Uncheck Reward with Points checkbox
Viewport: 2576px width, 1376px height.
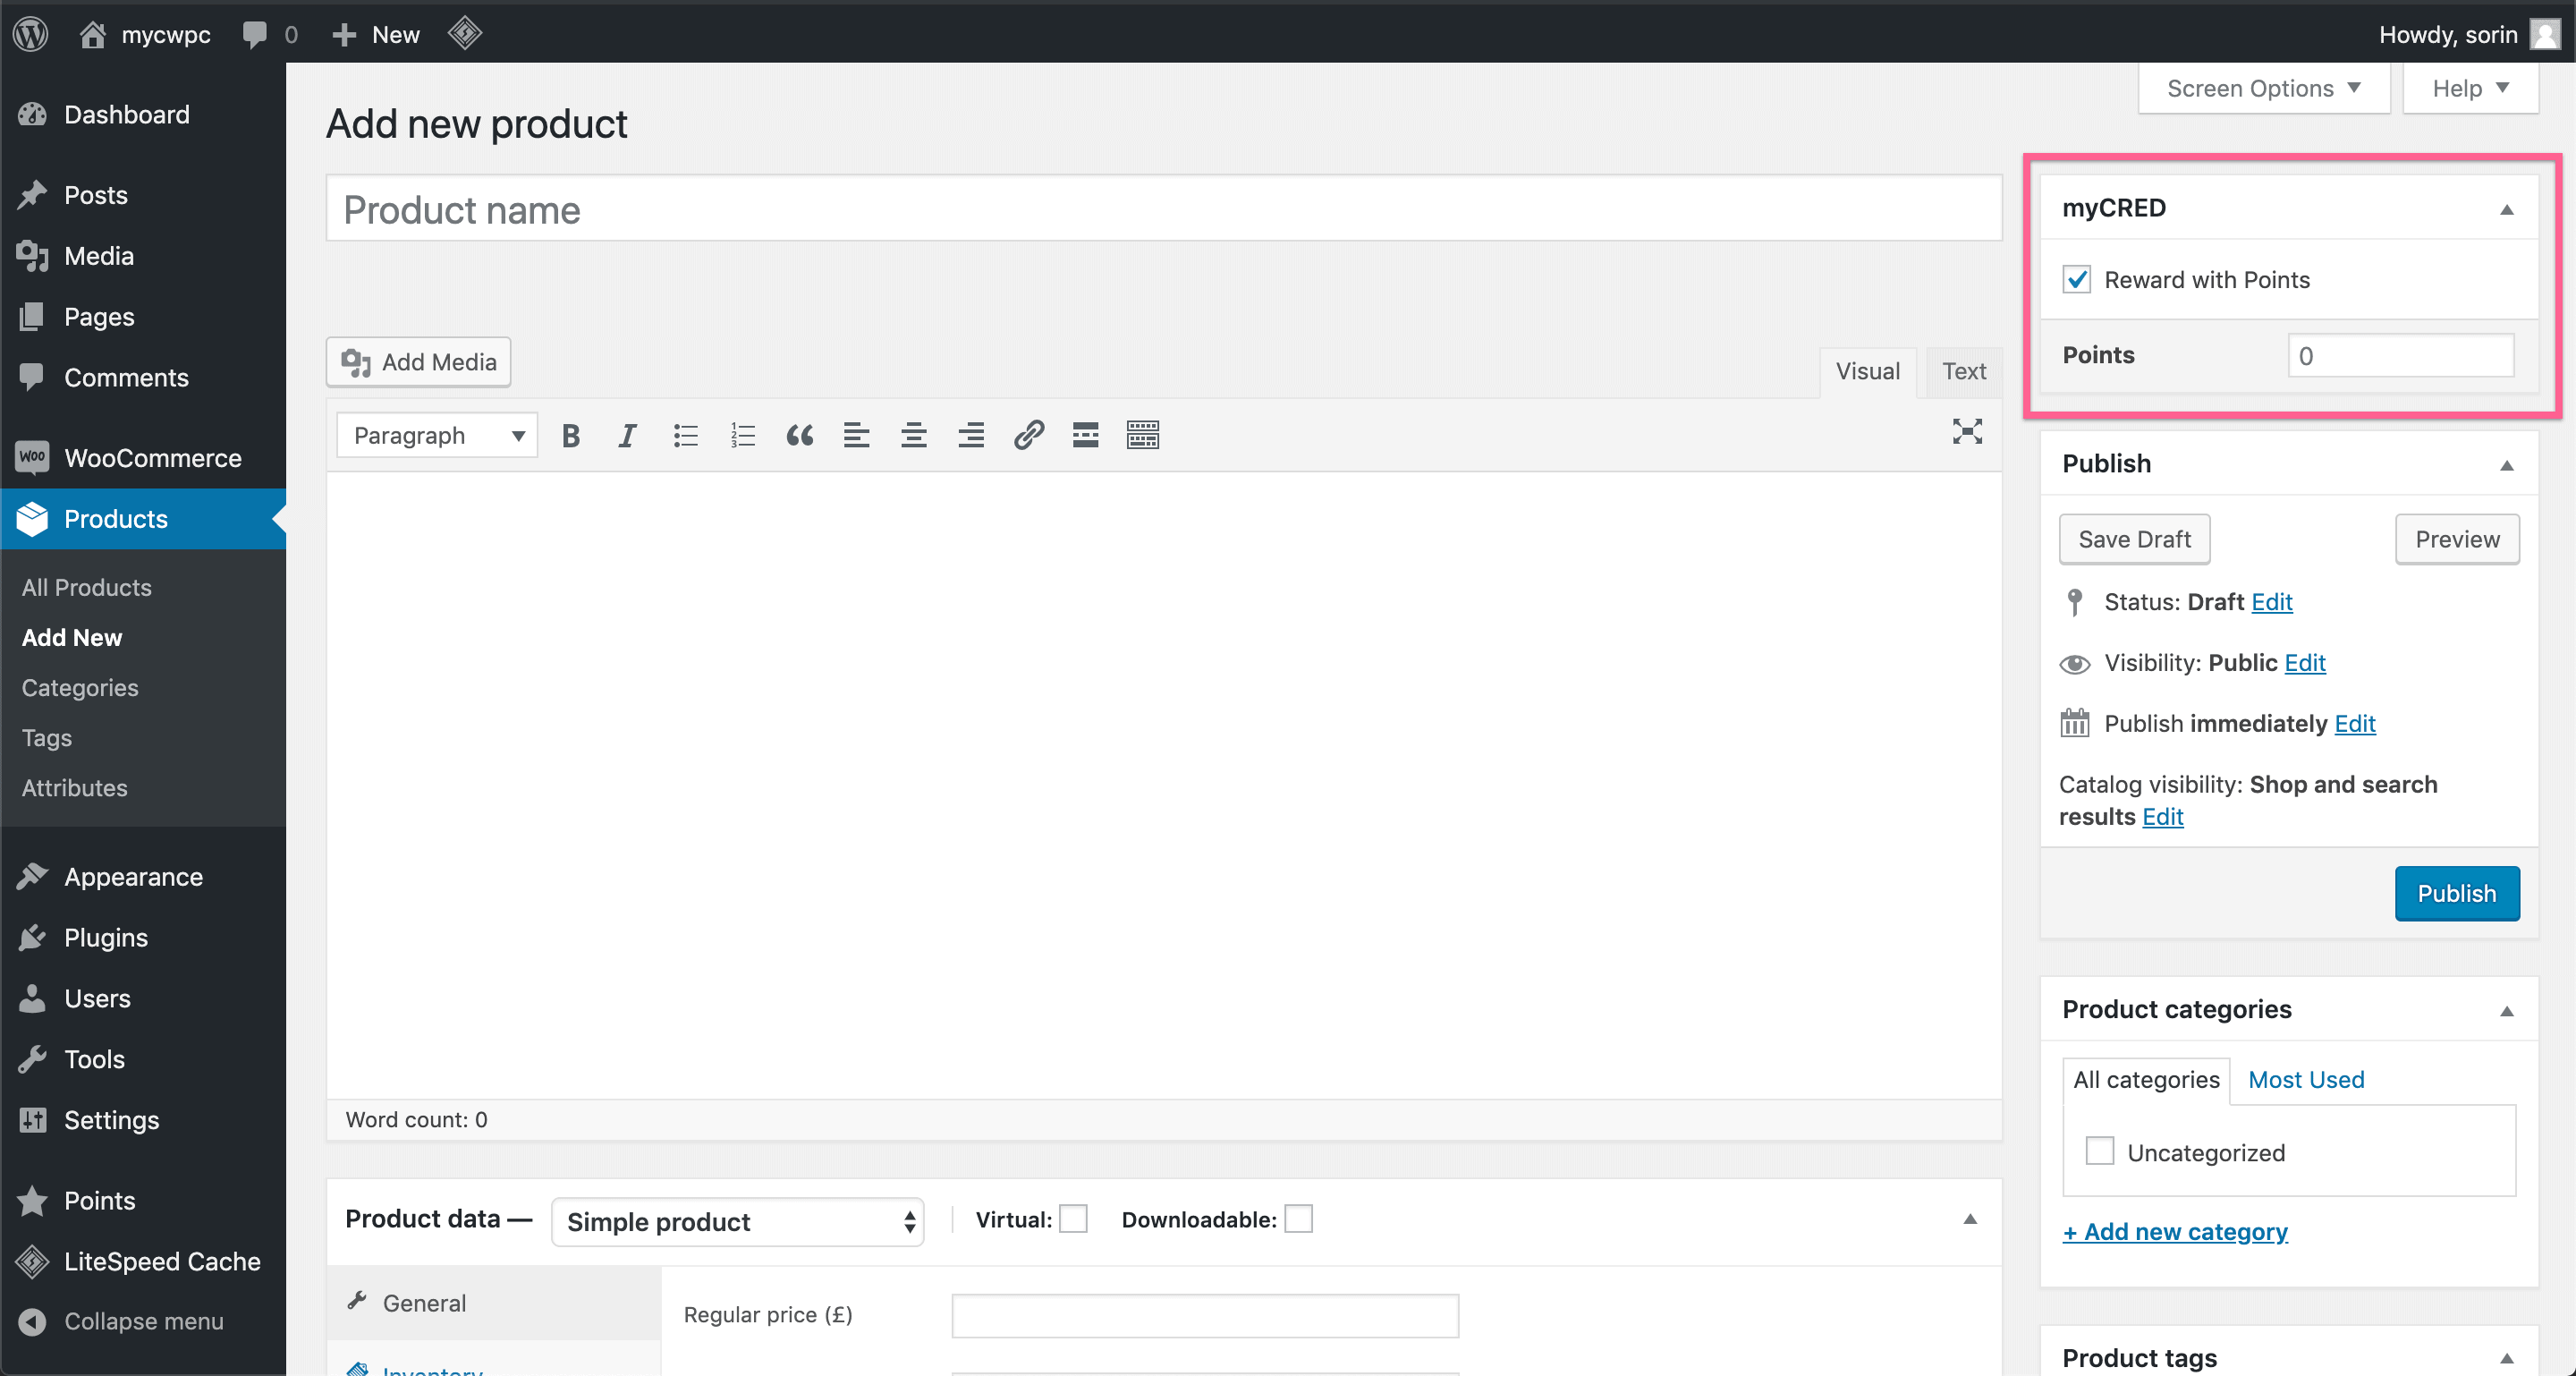coord(2077,279)
